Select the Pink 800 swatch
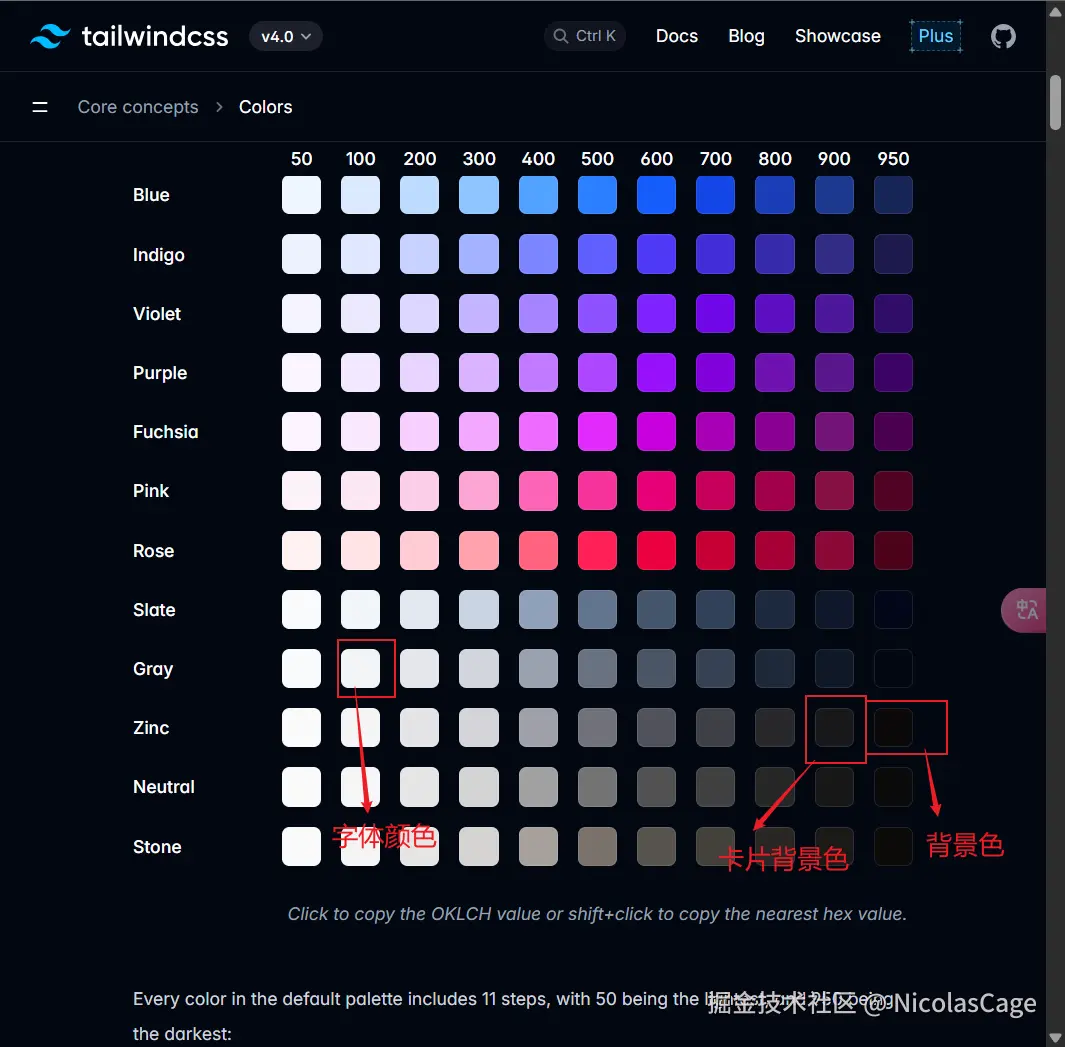The height and width of the screenshot is (1047, 1065). pos(774,491)
